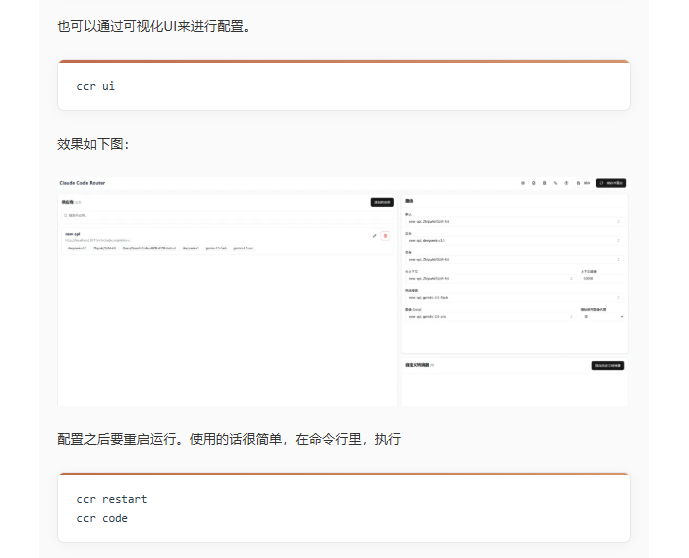This screenshot has height=558, width=689.
Task: Click the 'Claude Code Router' title
Action: click(82, 183)
